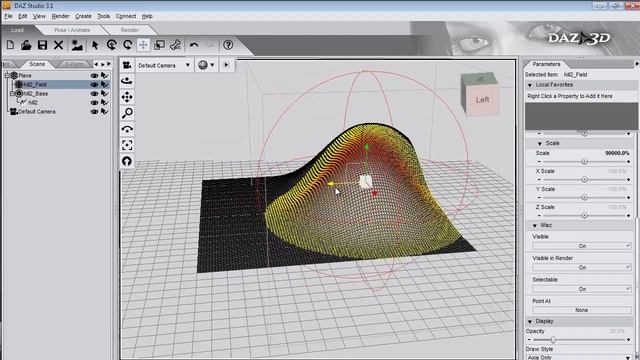Open the bone tool
Image resolution: width=640 pixels, height=360 pixels.
point(176,45)
